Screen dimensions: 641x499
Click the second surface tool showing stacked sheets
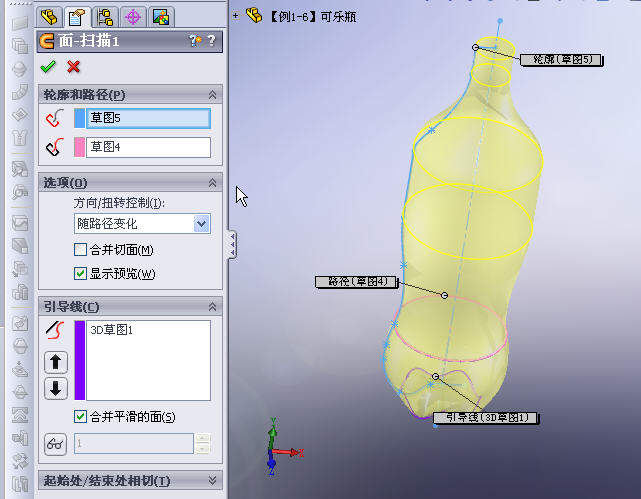pos(20,45)
